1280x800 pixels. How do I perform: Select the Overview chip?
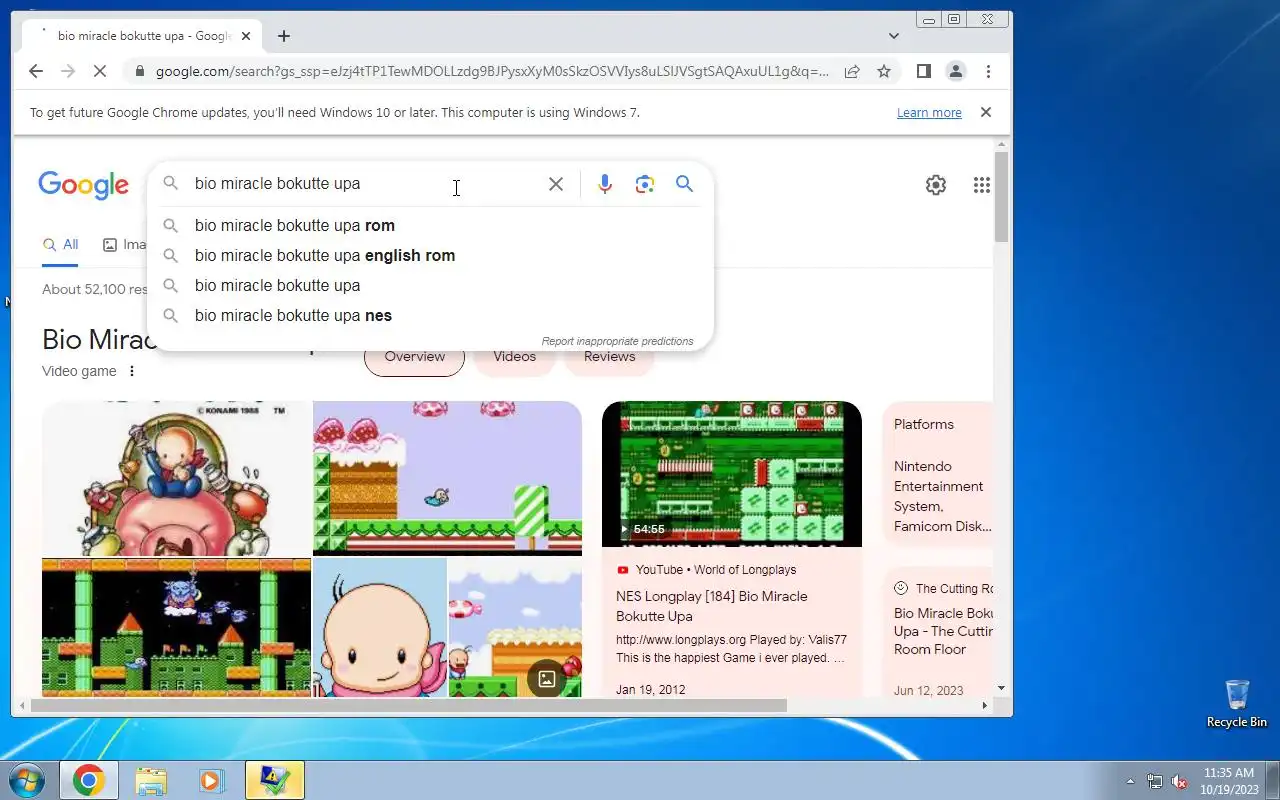pyautogui.click(x=414, y=357)
